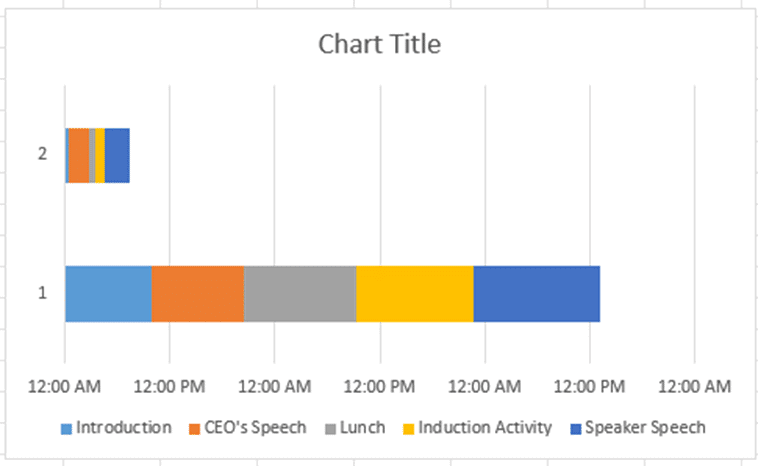Select dark blue segment in row 2 bar
Screen dimensions: 758x466
[117, 156]
